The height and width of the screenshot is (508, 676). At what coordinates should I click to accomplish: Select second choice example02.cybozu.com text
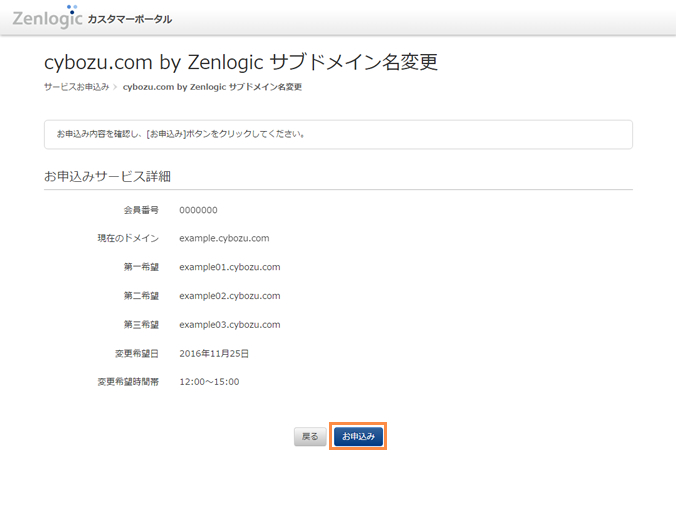point(229,296)
